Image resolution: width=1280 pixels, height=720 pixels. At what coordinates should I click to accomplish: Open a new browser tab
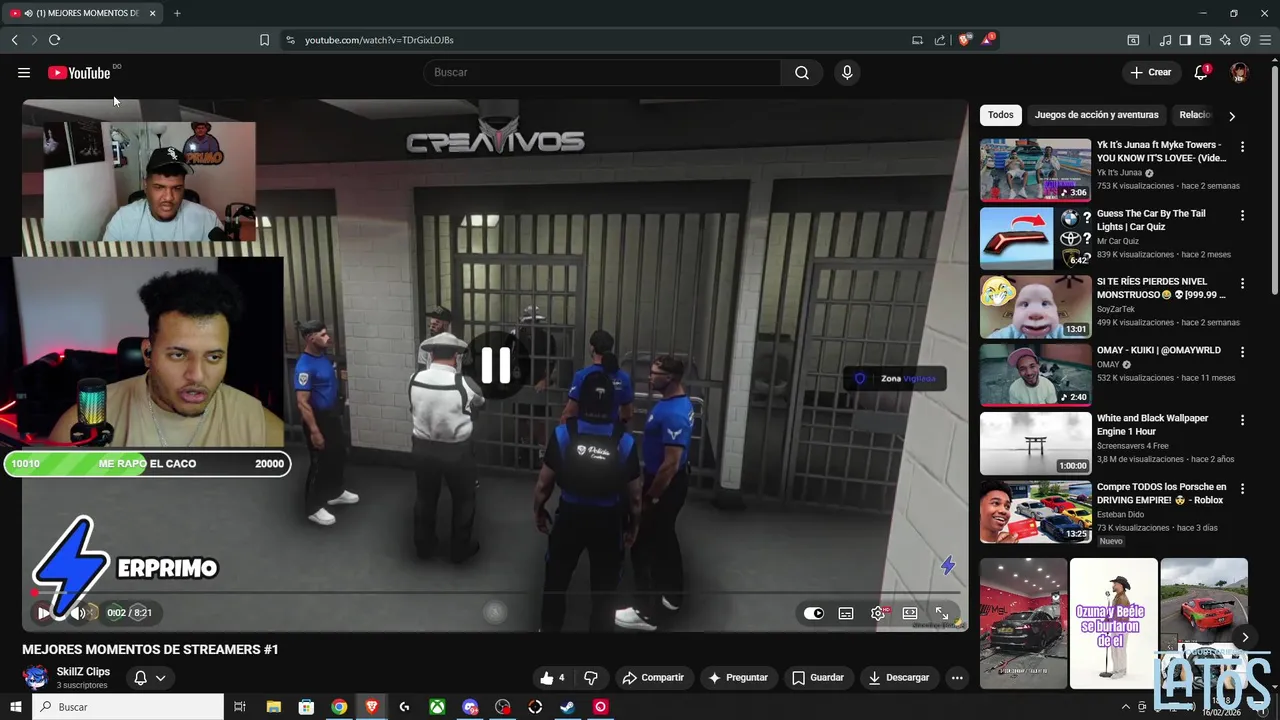[x=177, y=13]
